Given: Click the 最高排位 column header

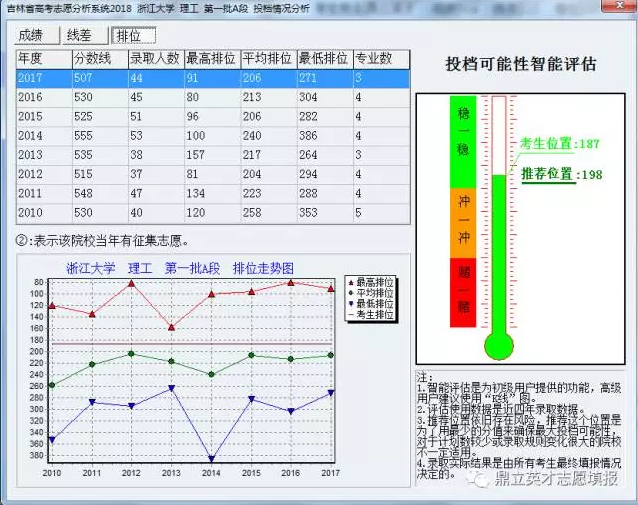Looking at the screenshot, I should (x=212, y=59).
